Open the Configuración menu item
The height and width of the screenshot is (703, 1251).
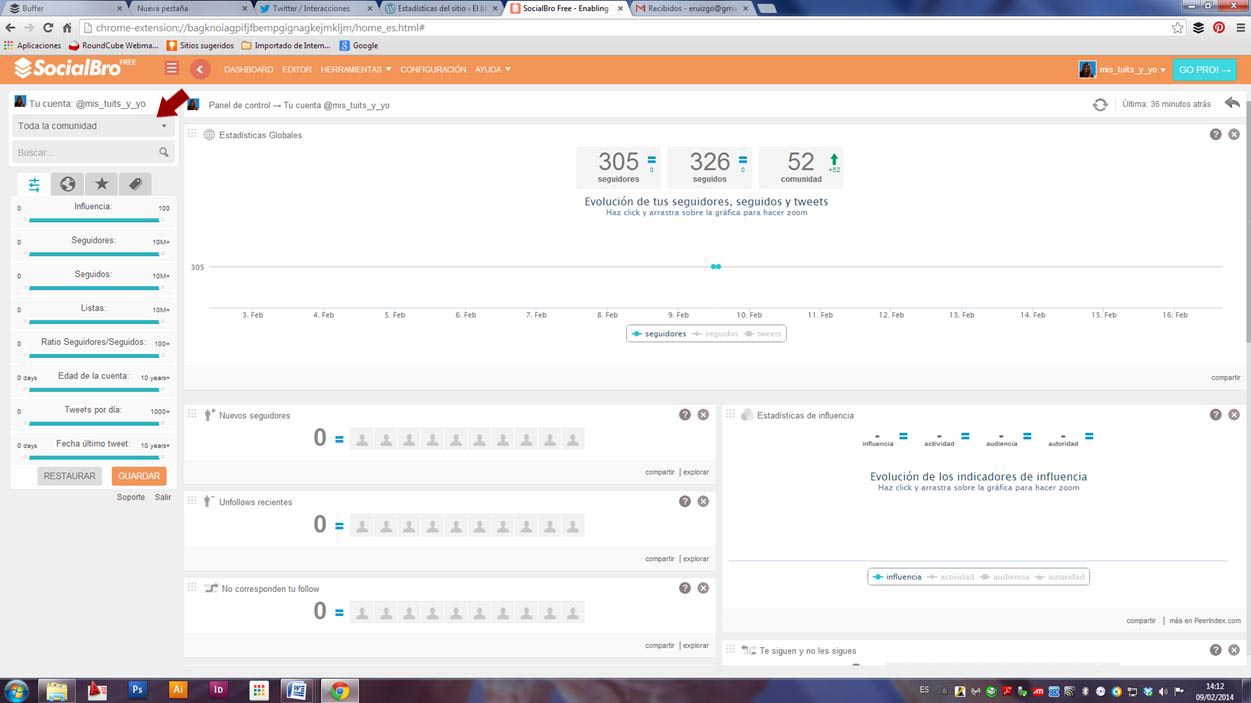pyautogui.click(x=433, y=70)
